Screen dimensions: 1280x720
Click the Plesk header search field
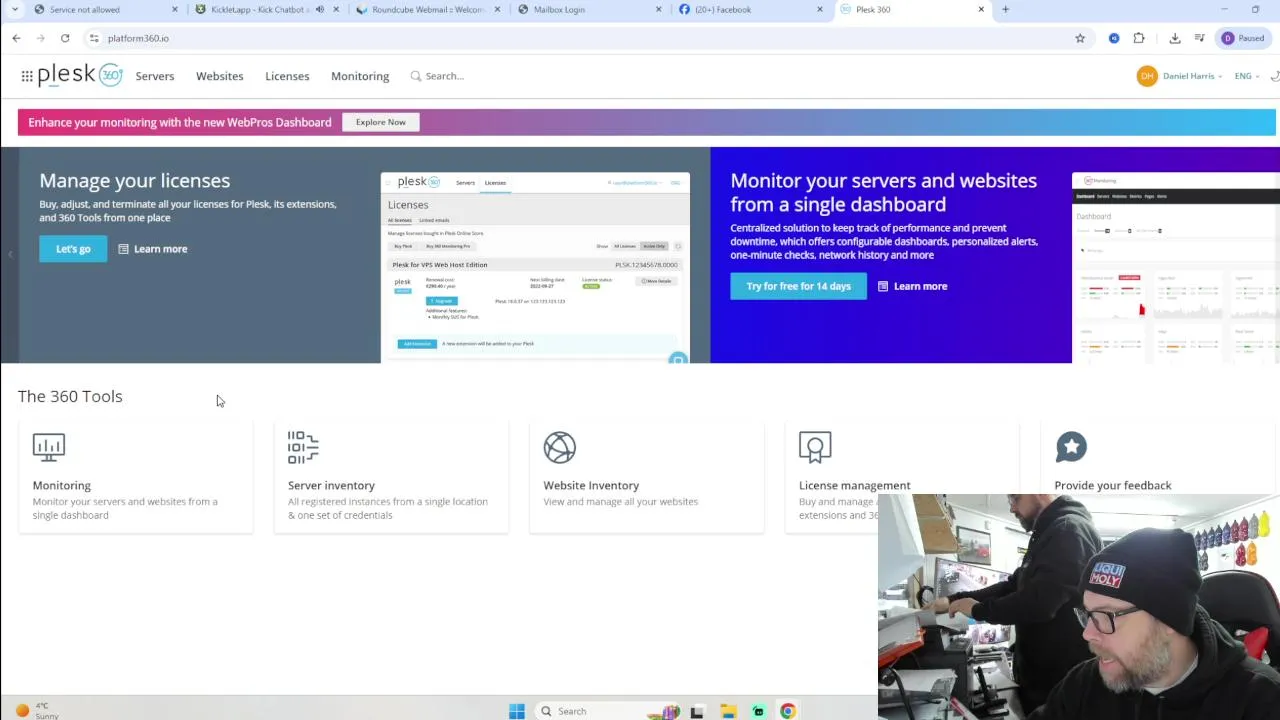(445, 76)
